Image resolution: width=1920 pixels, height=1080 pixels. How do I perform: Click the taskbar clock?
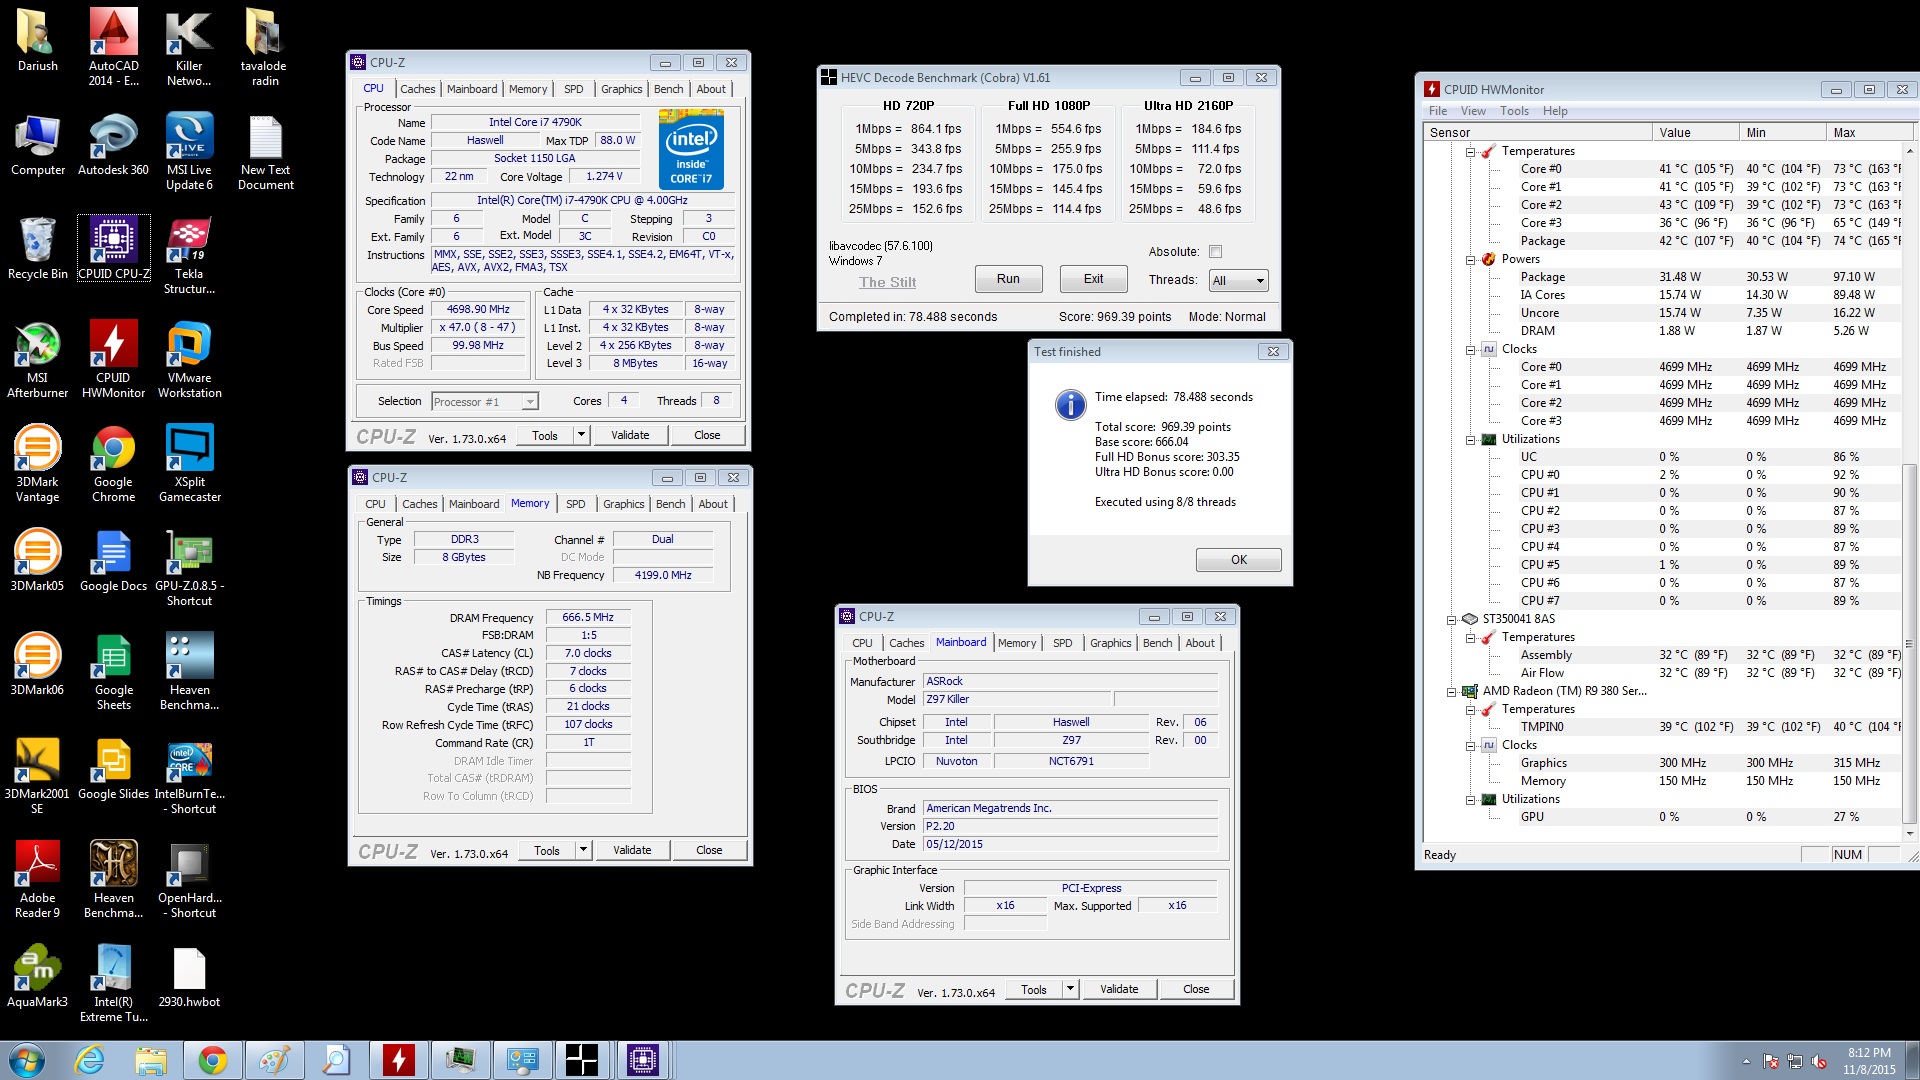pos(1868,1060)
